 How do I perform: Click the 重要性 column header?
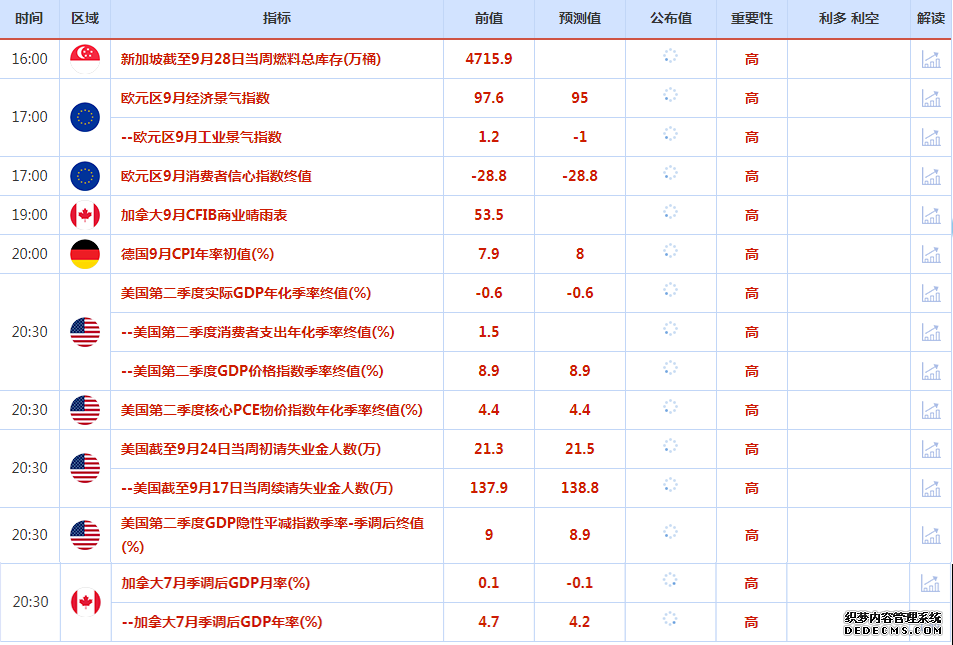pos(751,19)
